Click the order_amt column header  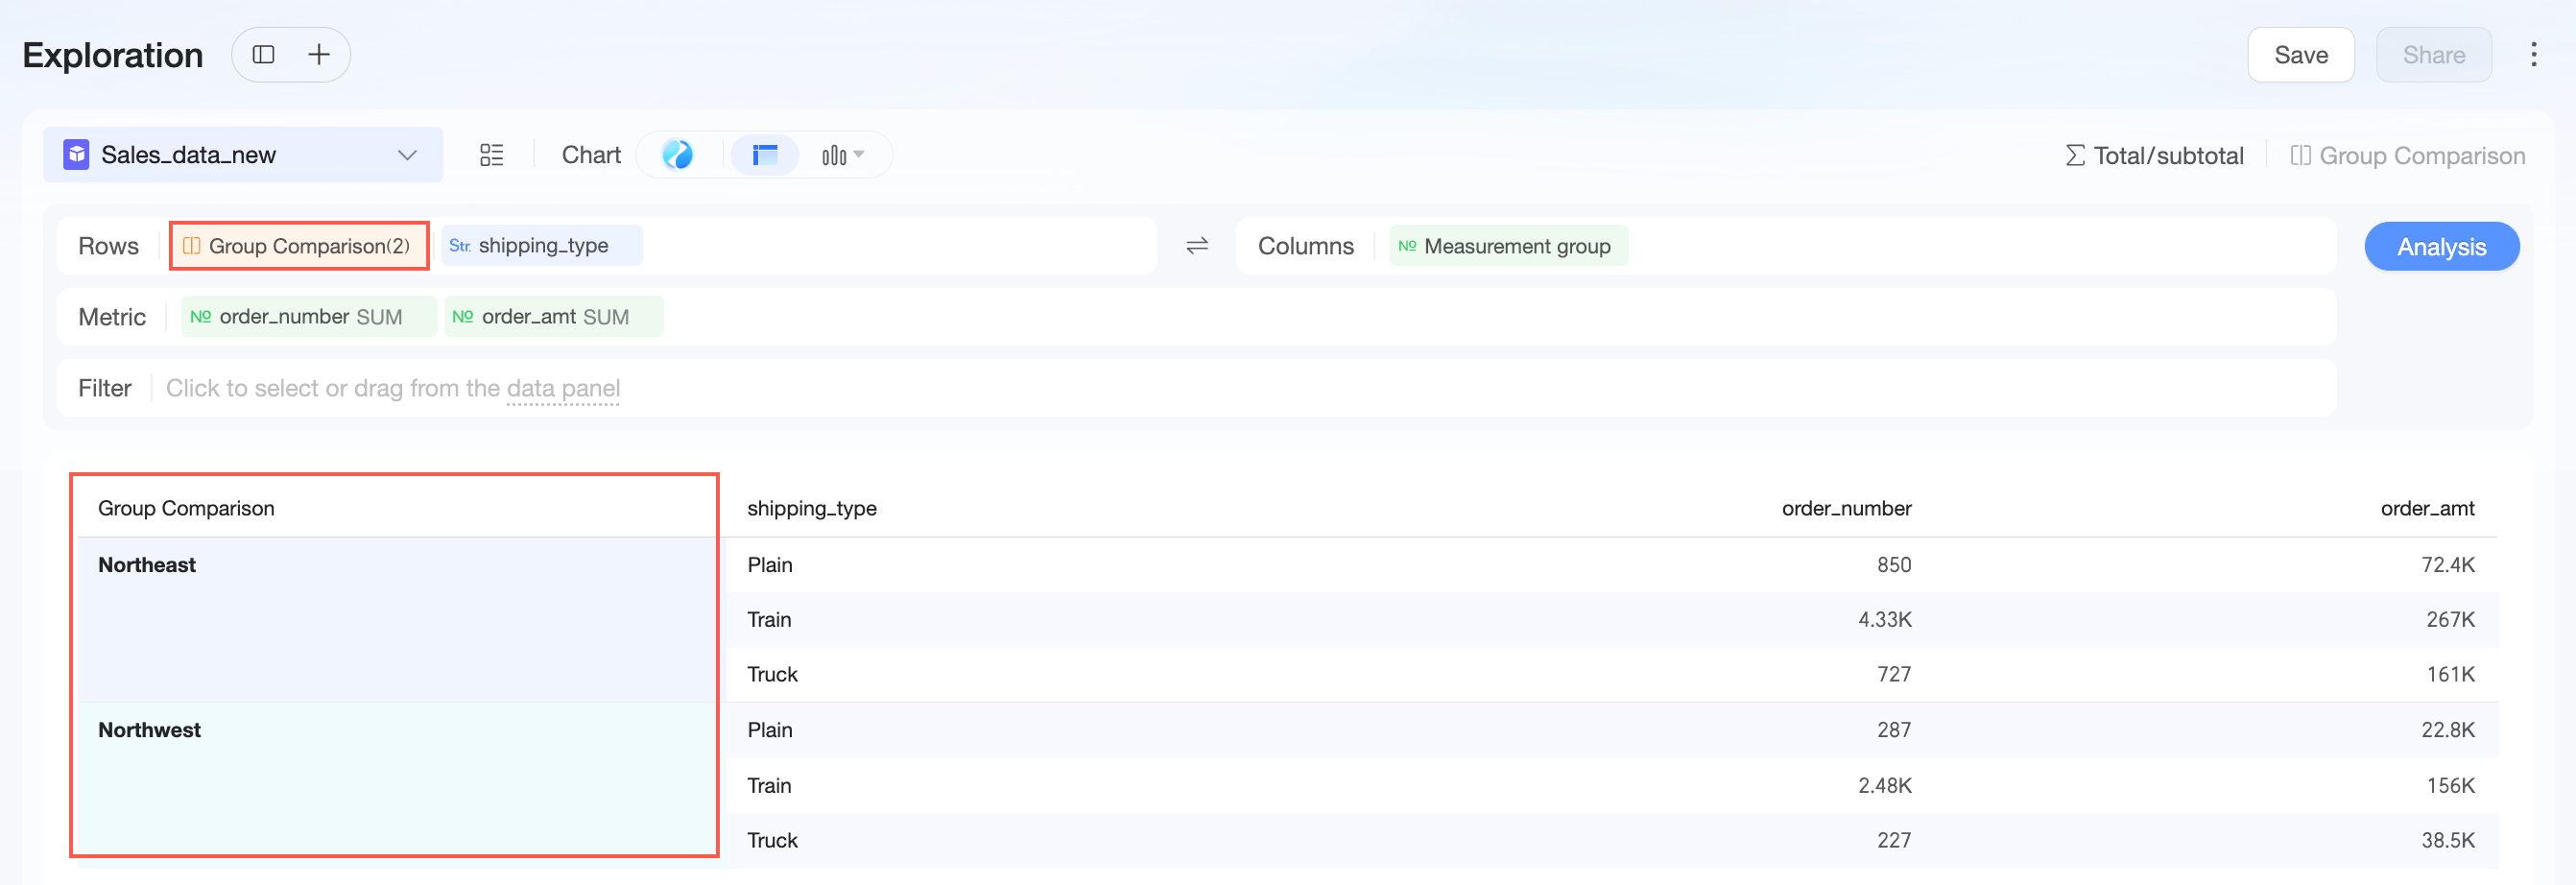click(x=2427, y=508)
